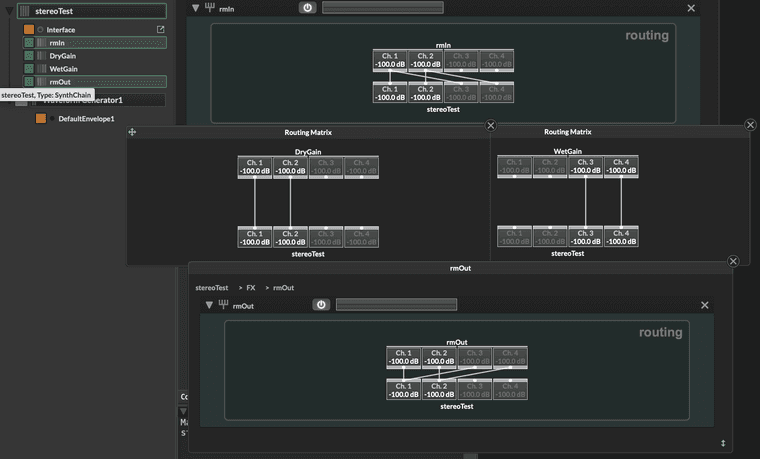
Task: Click the rmOut header level meter
Action: pyautogui.click(x=396, y=304)
